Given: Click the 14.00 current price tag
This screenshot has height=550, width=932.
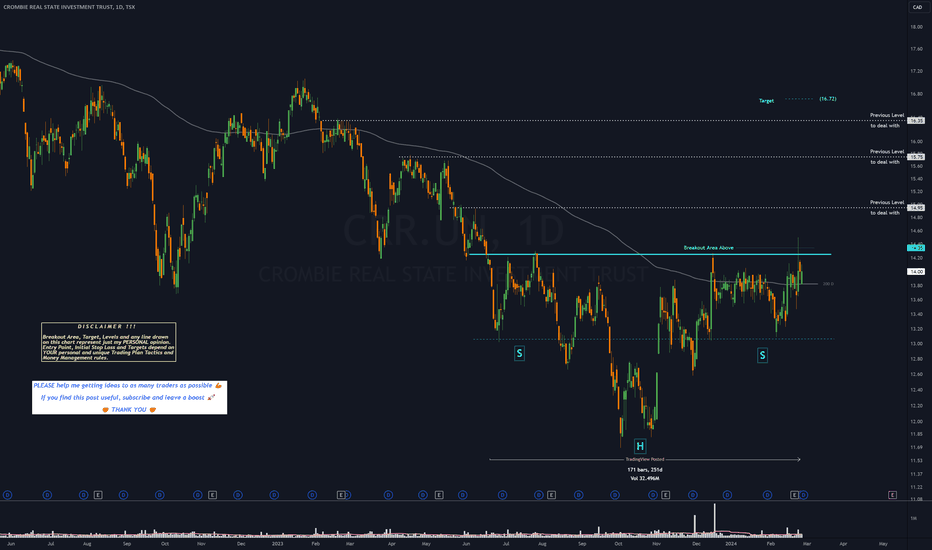Looking at the screenshot, I should coord(916,271).
